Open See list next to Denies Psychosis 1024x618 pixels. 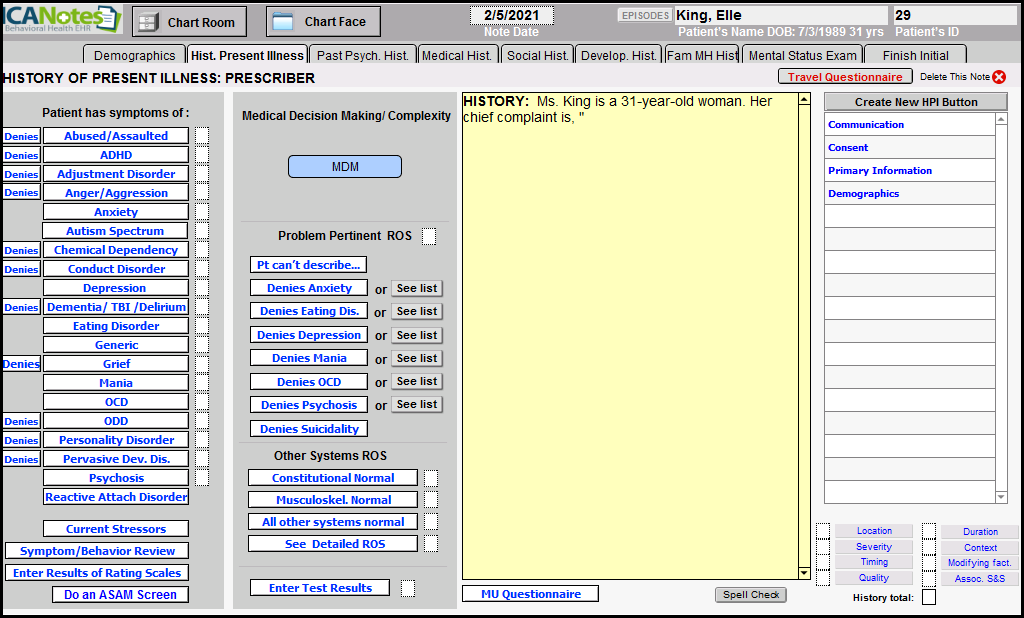(x=416, y=405)
